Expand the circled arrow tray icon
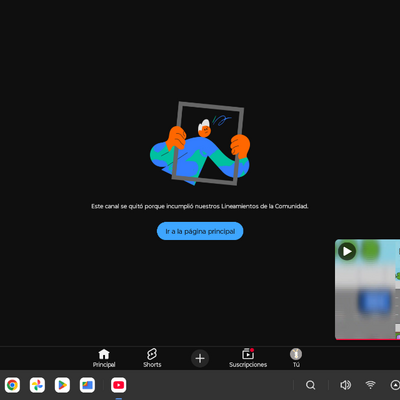Viewport: 400px width, 400px height. pyautogui.click(x=395, y=385)
